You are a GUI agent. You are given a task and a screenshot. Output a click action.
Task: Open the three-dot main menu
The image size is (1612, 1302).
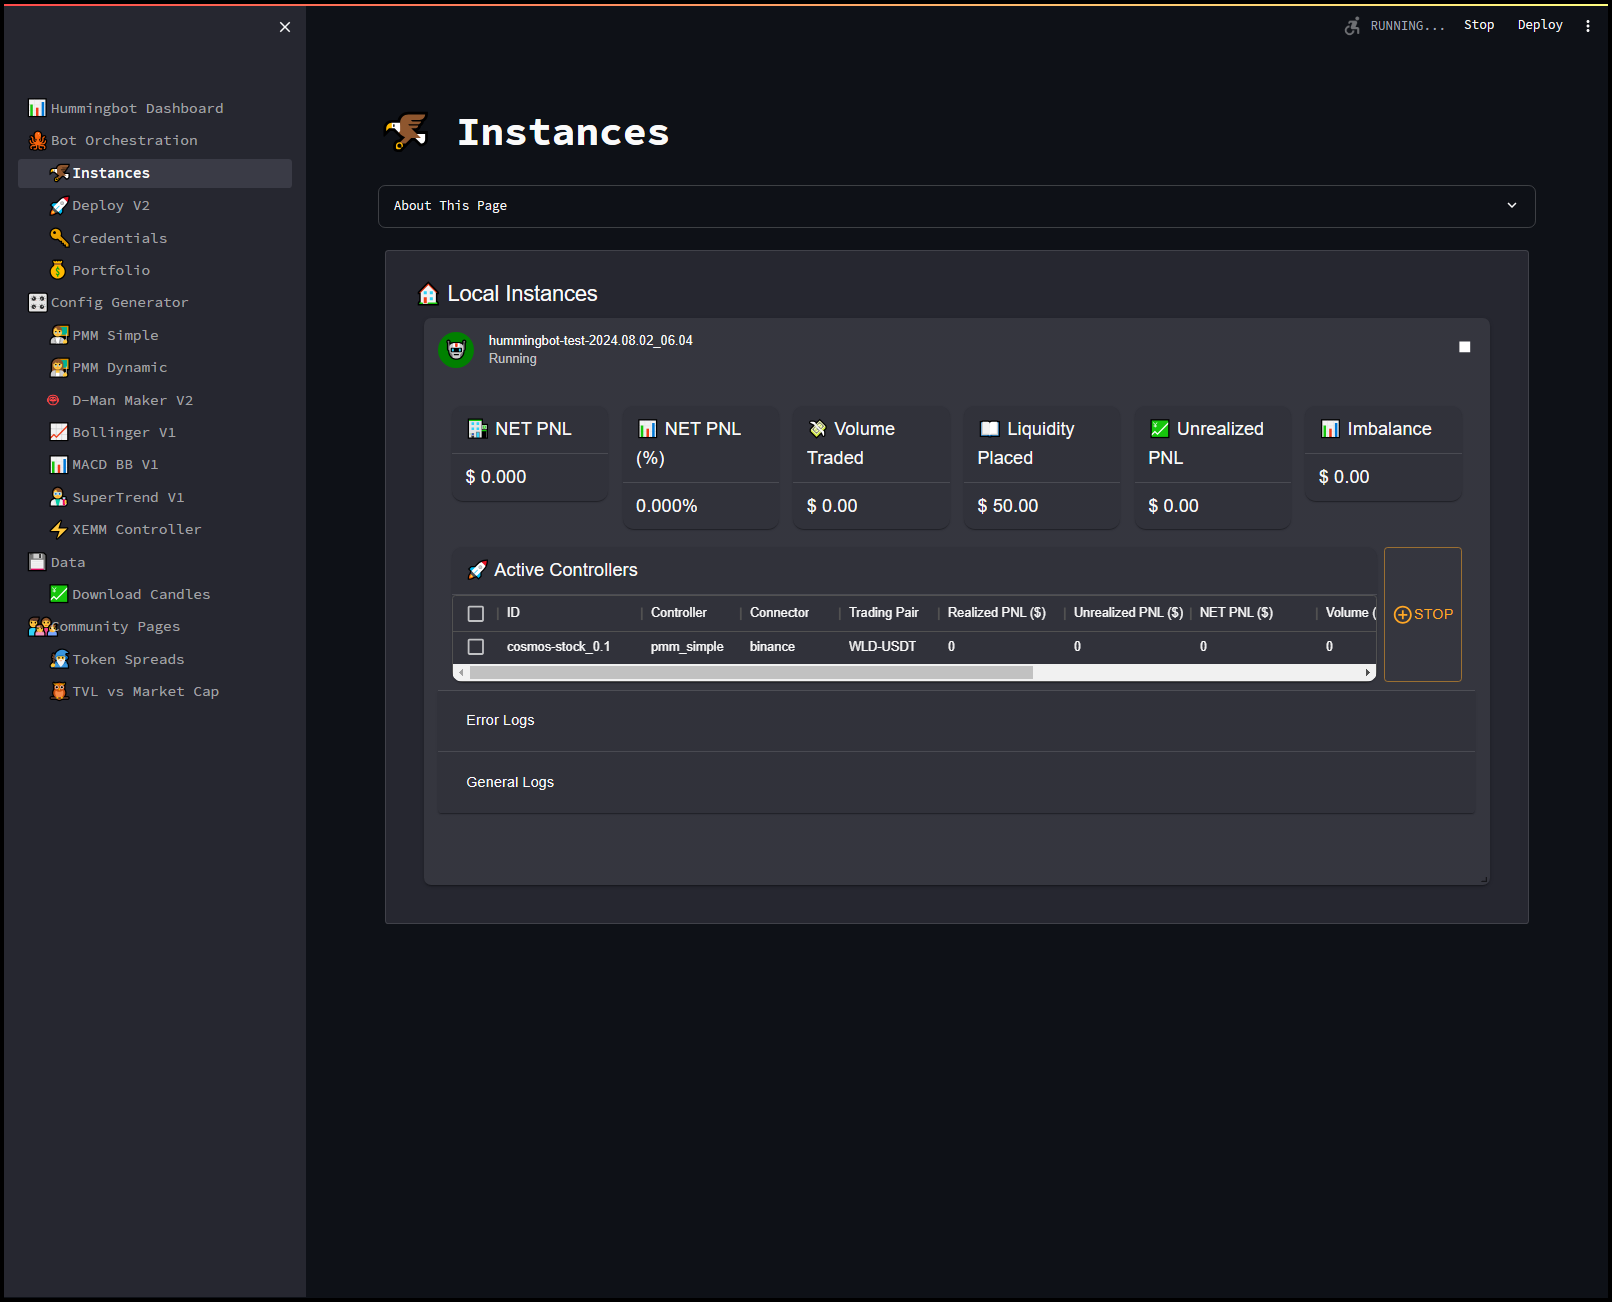1587,26
